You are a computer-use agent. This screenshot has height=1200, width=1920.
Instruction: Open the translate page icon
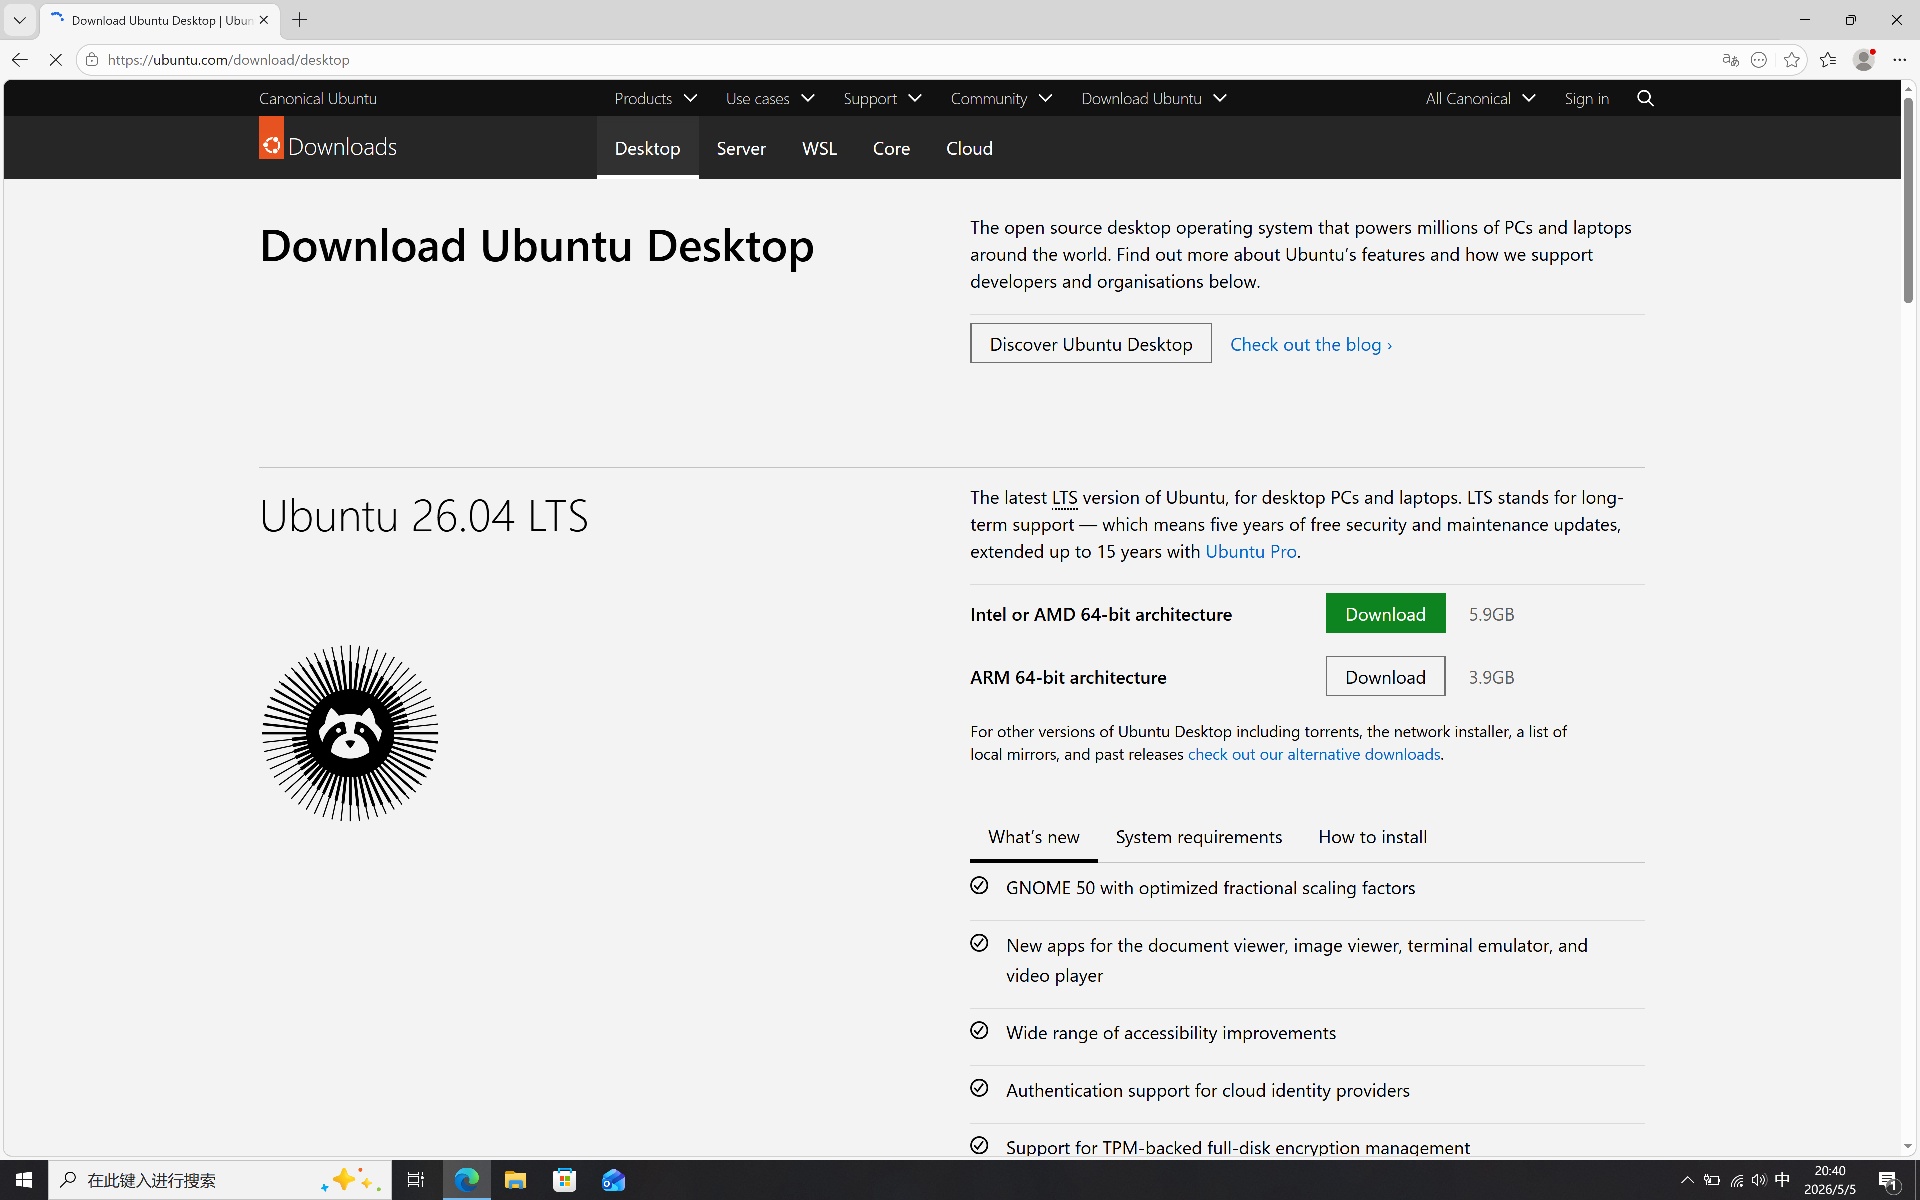click(x=1730, y=60)
